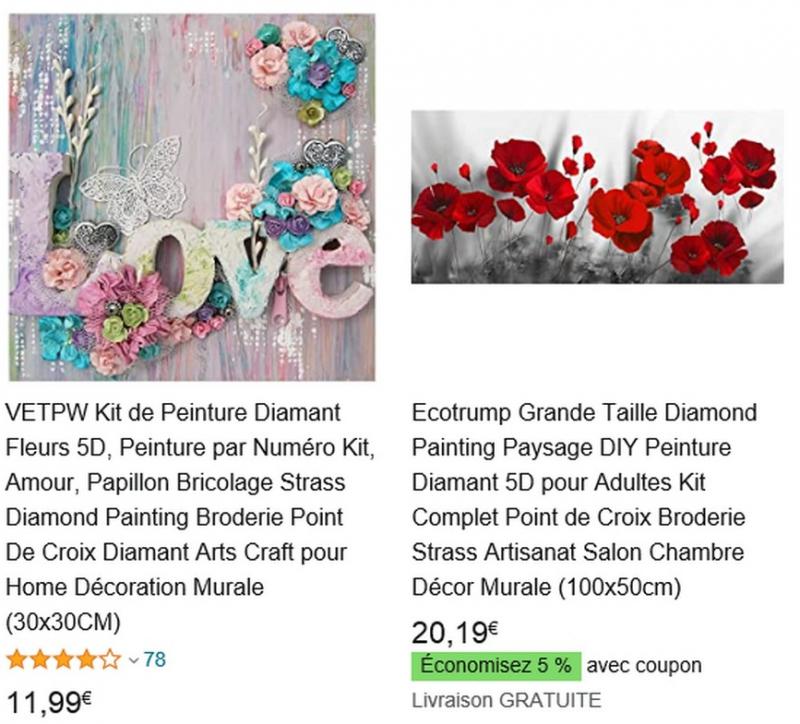Image resolution: width=800 pixels, height=724 pixels.
Task: Click the green Économisez 5 % coupon badge
Action: (496, 666)
